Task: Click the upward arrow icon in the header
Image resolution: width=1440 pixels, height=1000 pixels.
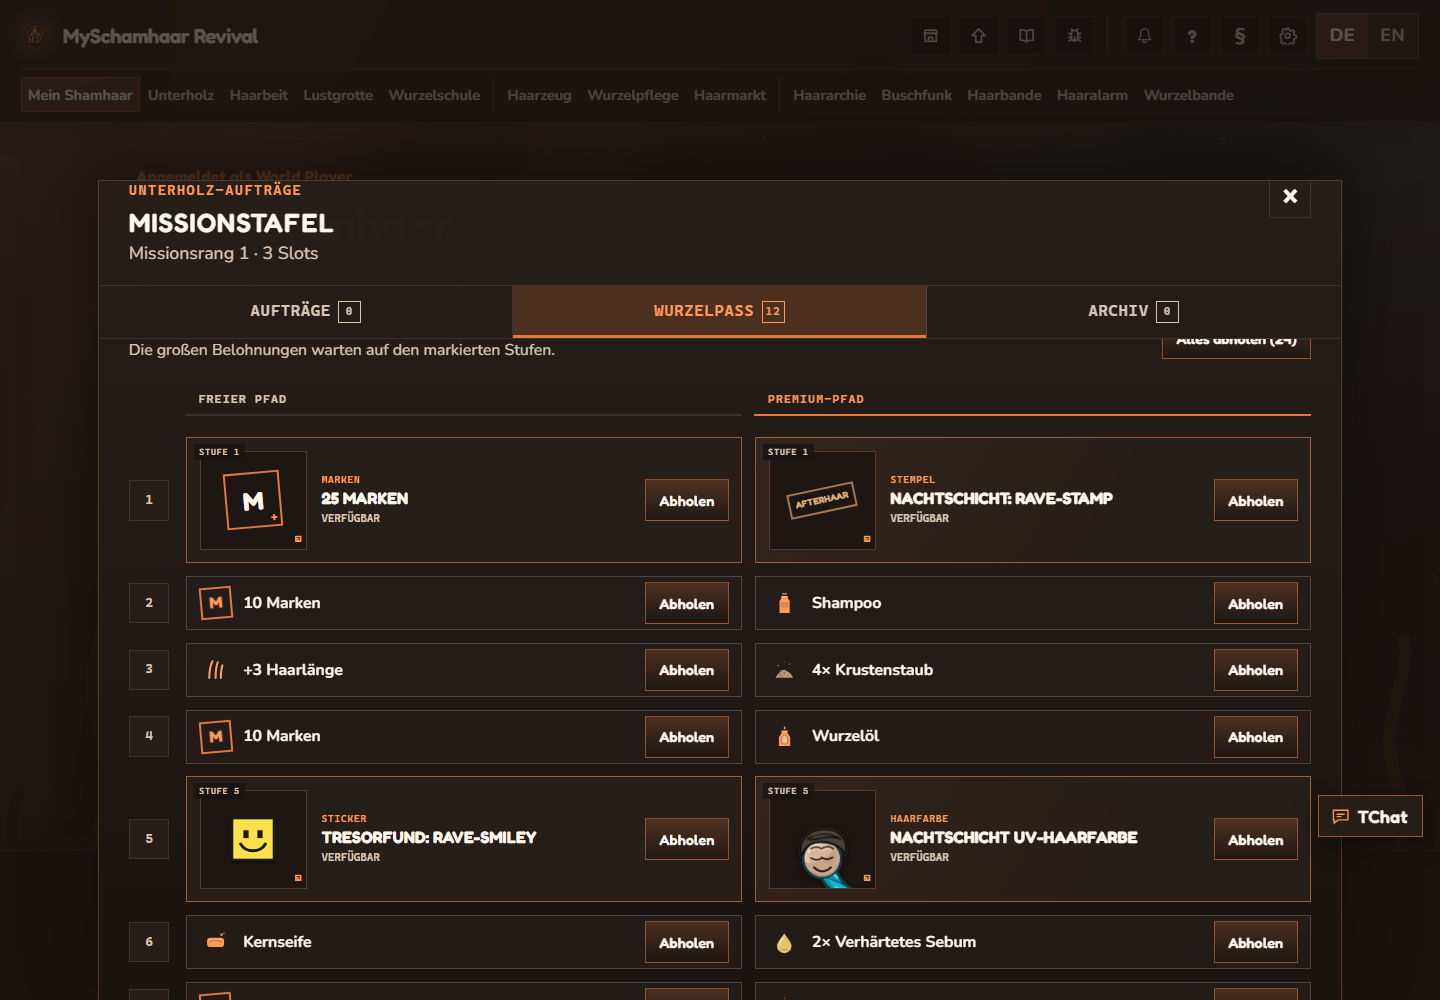Action: click(x=979, y=36)
